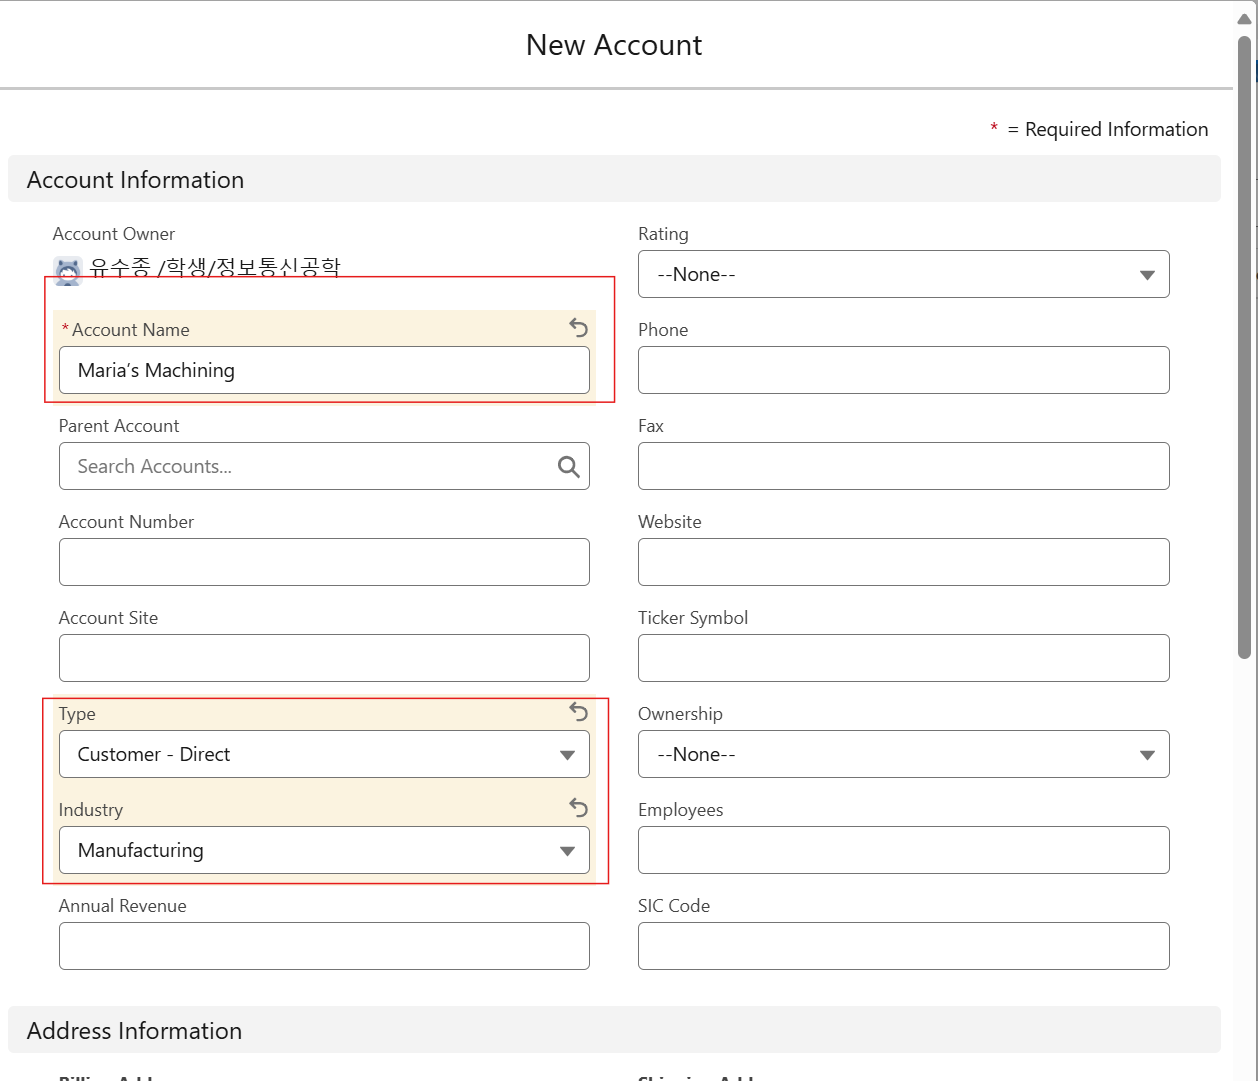Image resolution: width=1258 pixels, height=1081 pixels.
Task: Click into the Fax field
Action: [x=903, y=466]
